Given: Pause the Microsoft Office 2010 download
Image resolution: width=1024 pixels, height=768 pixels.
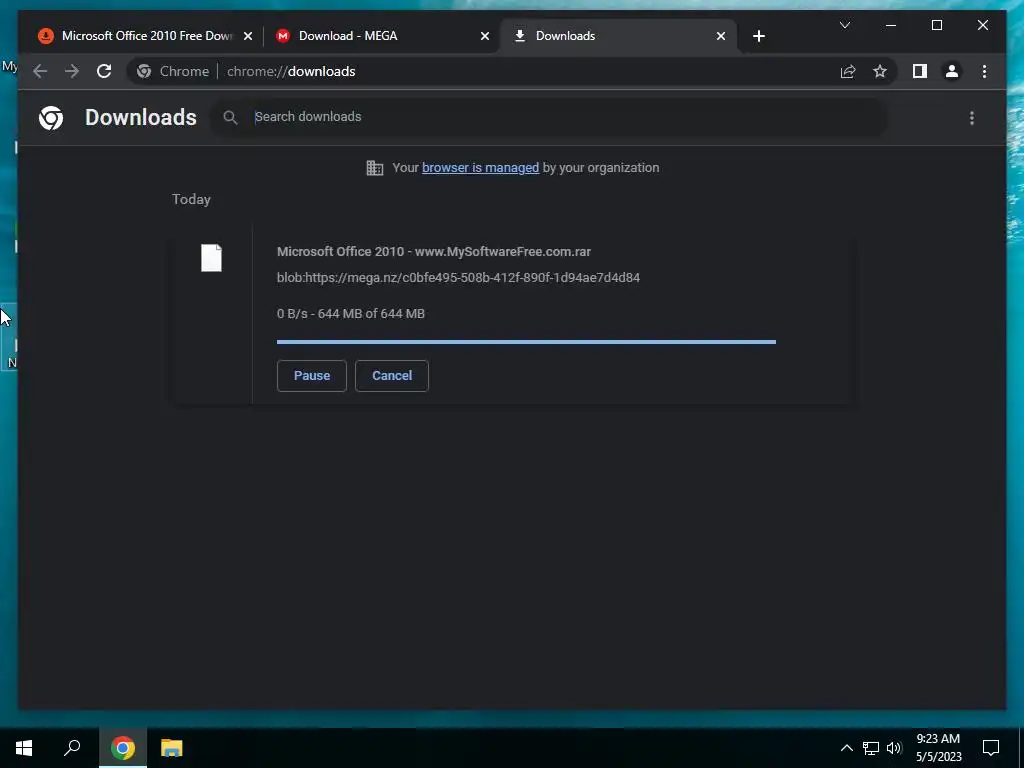Looking at the screenshot, I should [x=312, y=376].
